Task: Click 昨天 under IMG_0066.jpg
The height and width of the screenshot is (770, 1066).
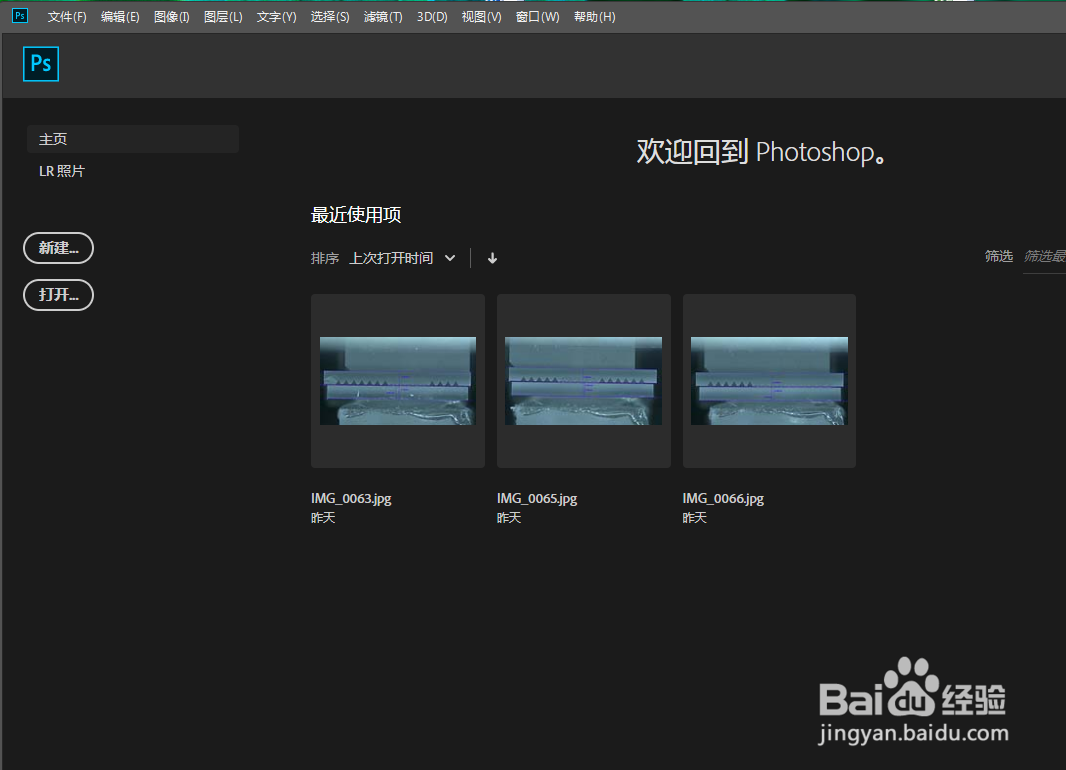Action: 695,518
